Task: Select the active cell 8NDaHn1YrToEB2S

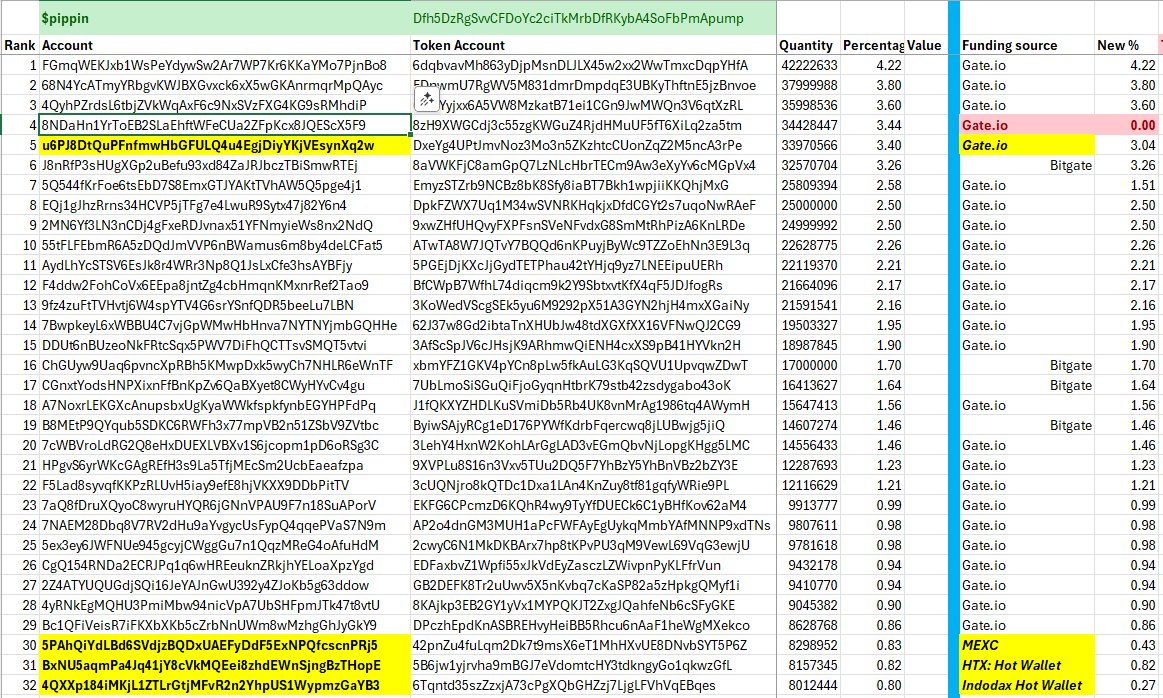Action: [x=225, y=125]
